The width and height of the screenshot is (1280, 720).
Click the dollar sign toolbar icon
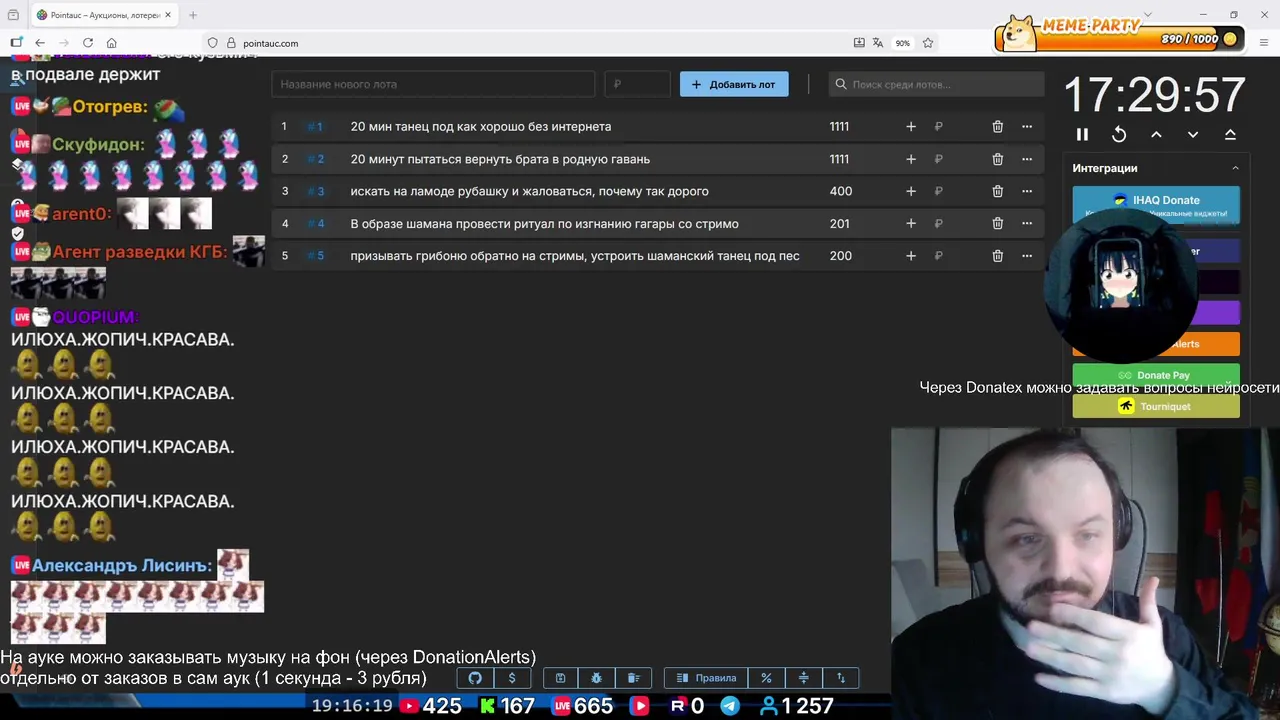(x=512, y=678)
